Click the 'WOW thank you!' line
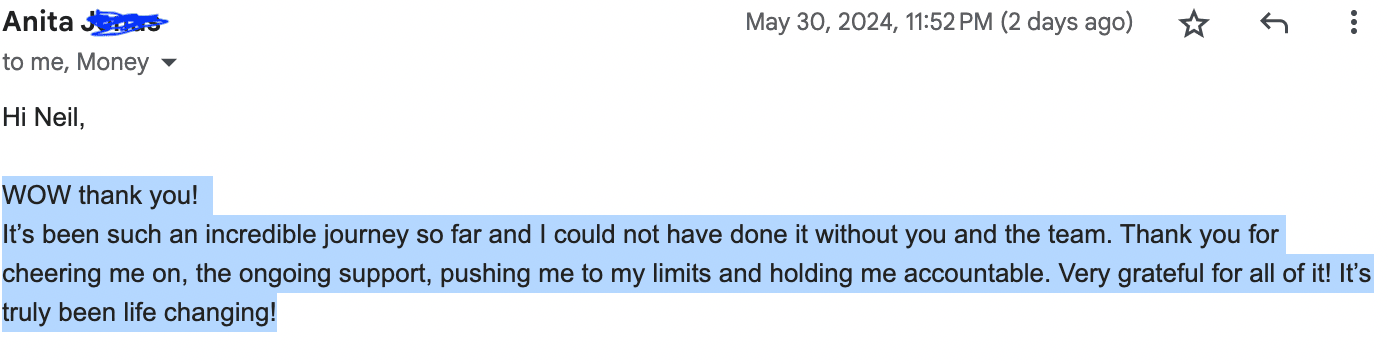The image size is (1388, 364). (100, 196)
